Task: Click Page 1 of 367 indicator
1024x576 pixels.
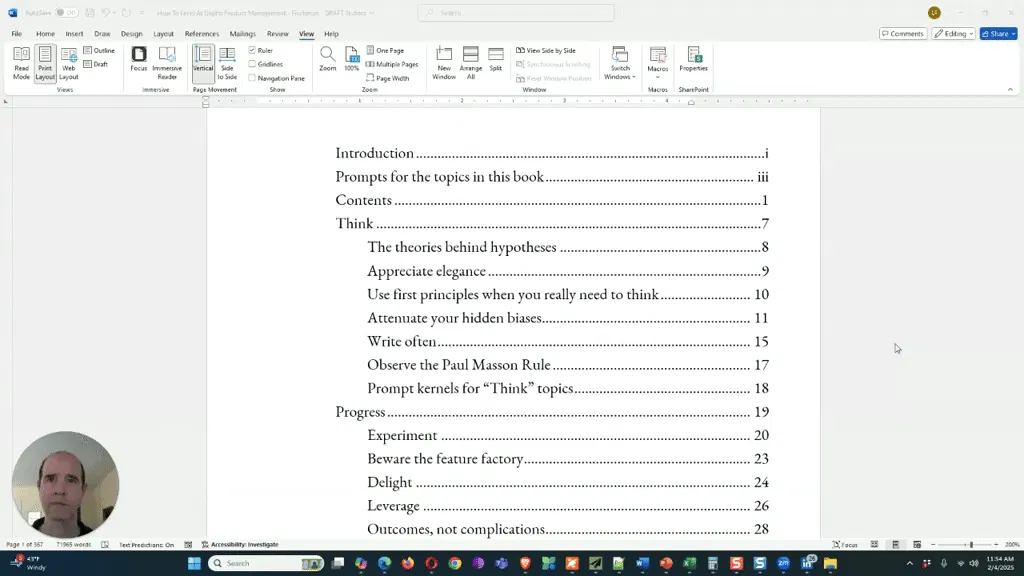Action: click(x=24, y=544)
